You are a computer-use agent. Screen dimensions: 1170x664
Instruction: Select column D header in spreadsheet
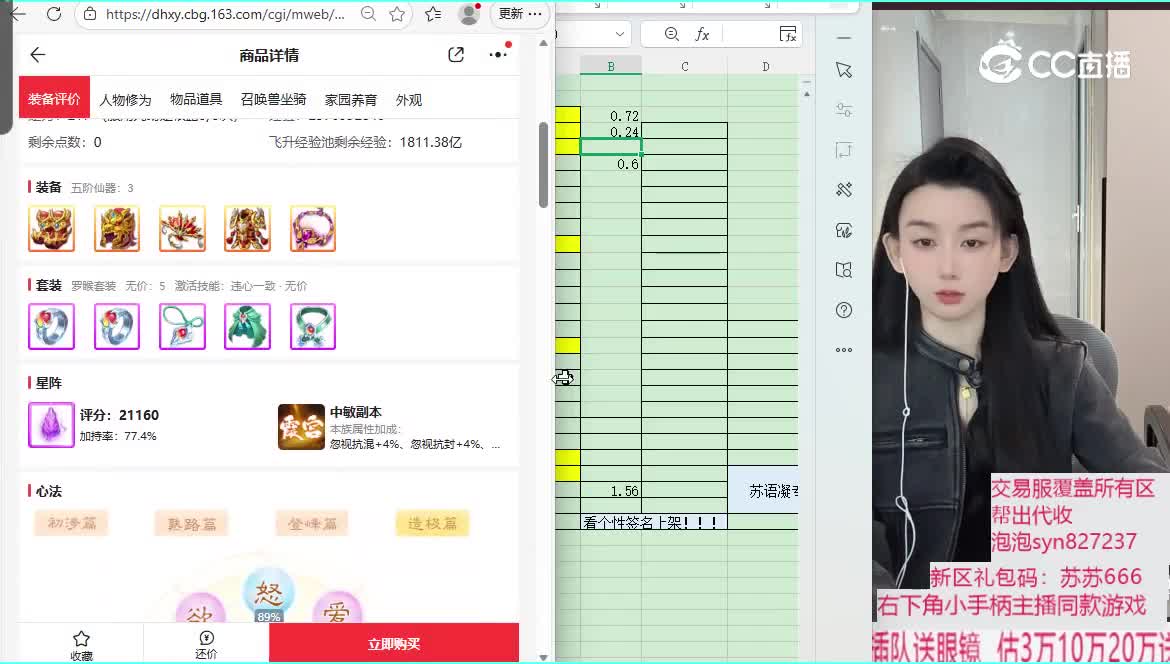766,66
